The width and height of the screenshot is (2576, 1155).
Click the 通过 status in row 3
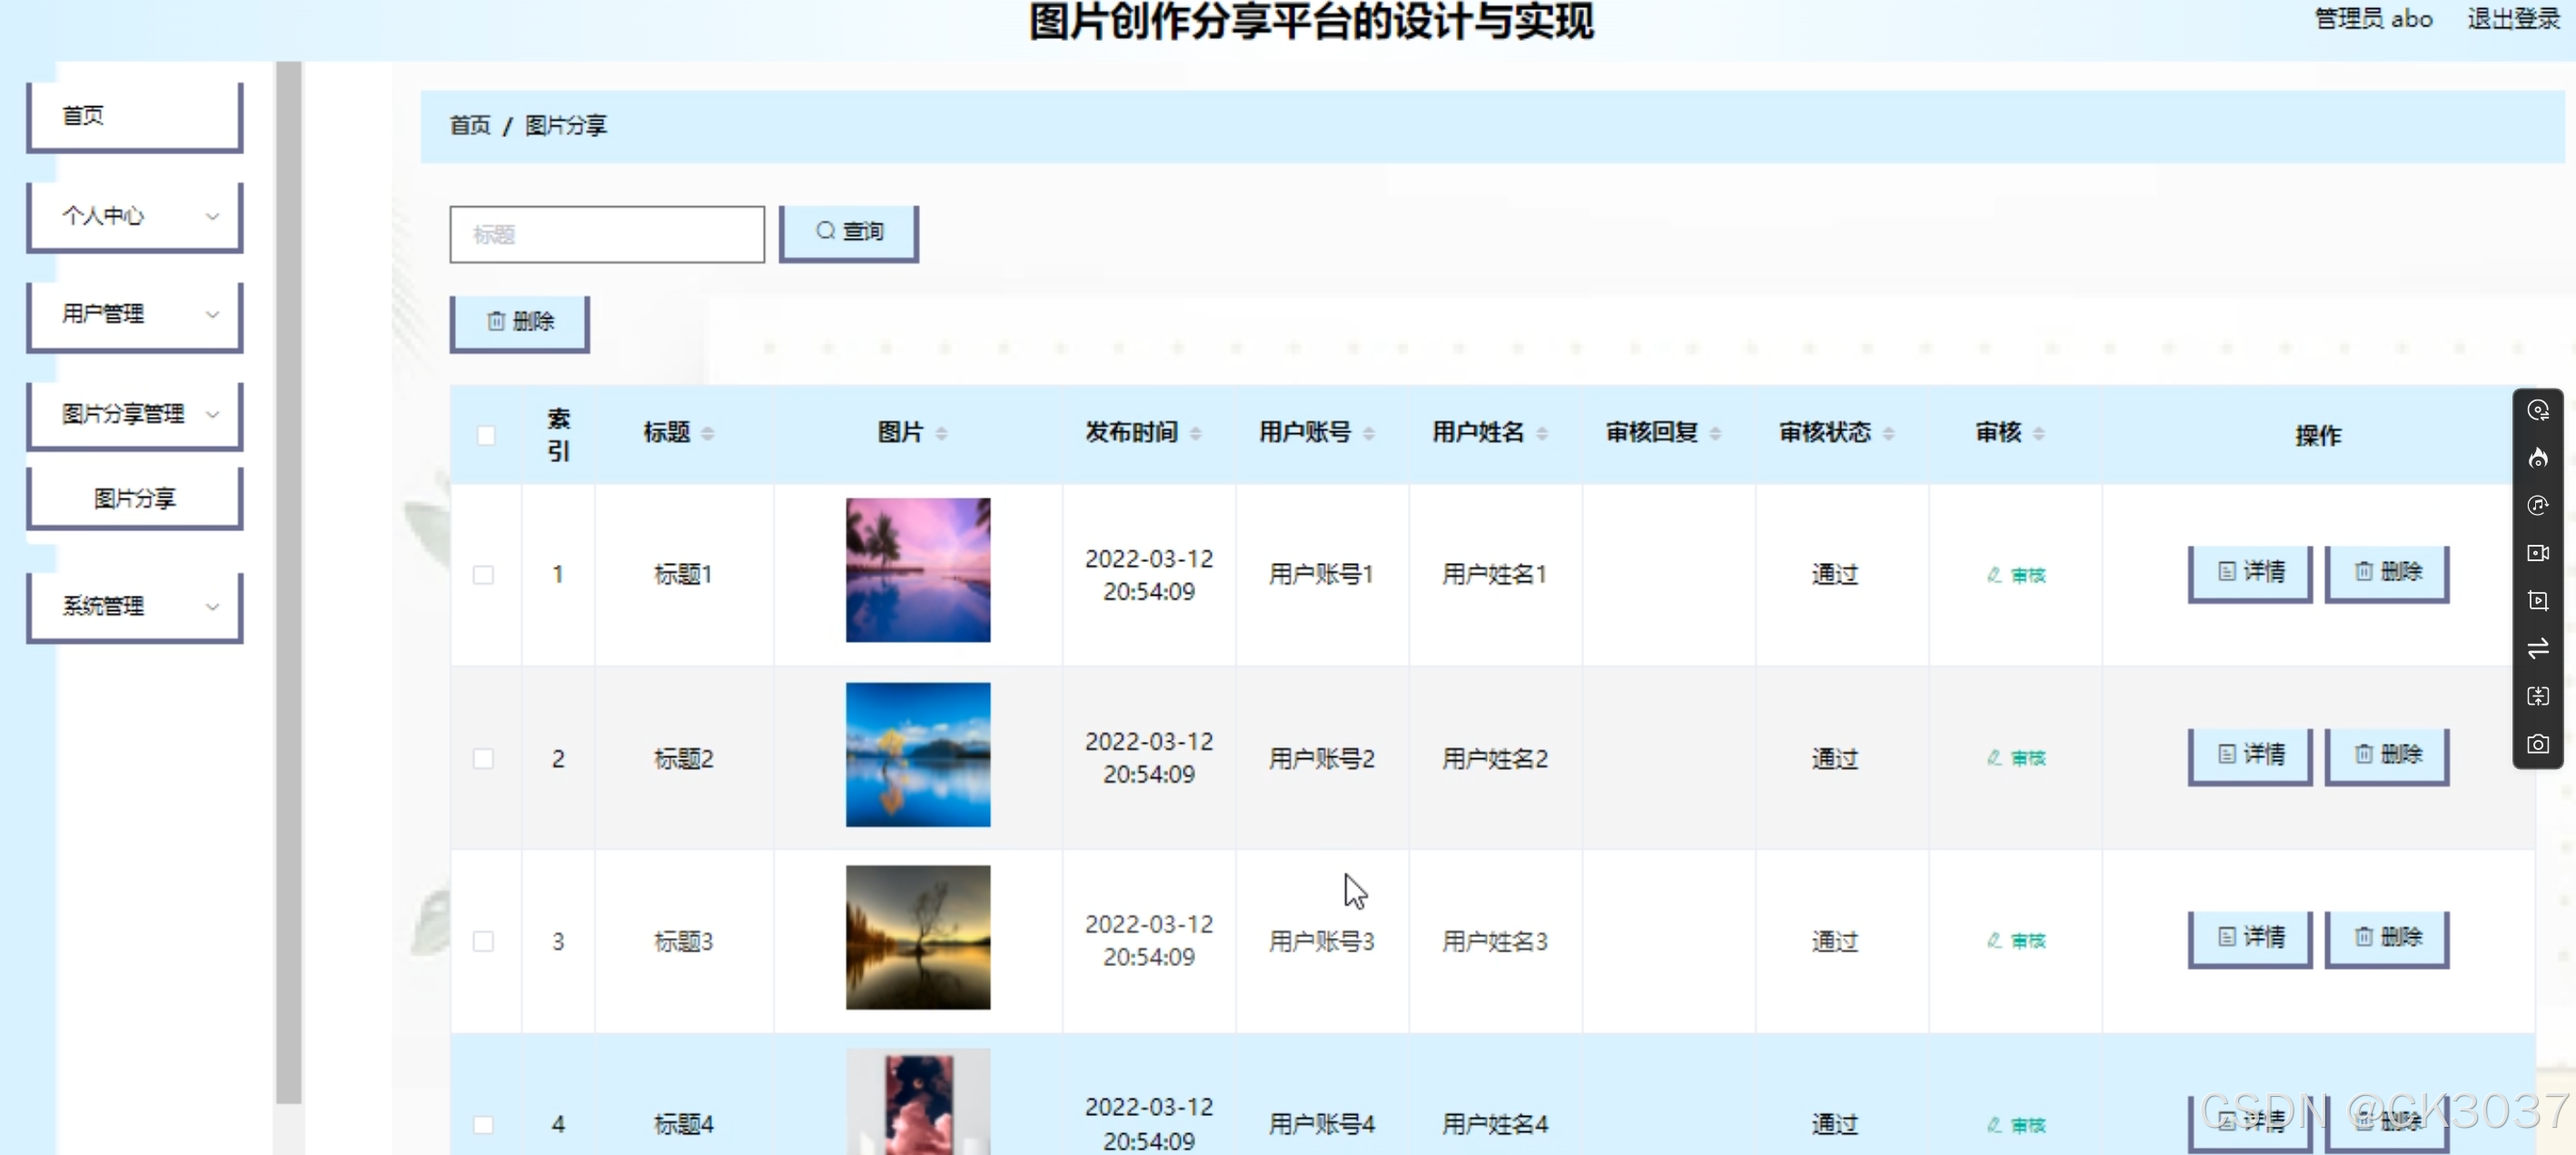click(1835, 942)
